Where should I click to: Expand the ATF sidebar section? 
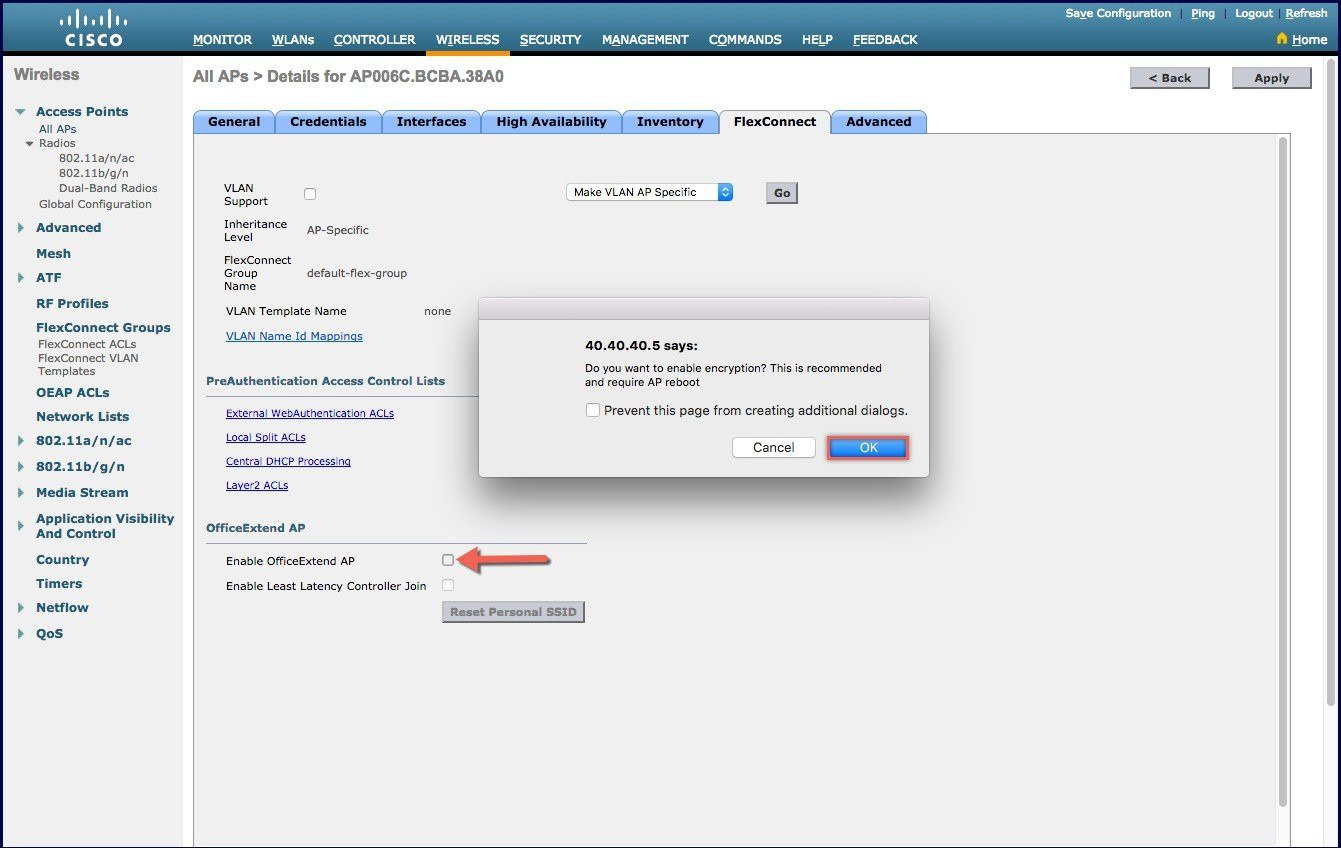21,278
